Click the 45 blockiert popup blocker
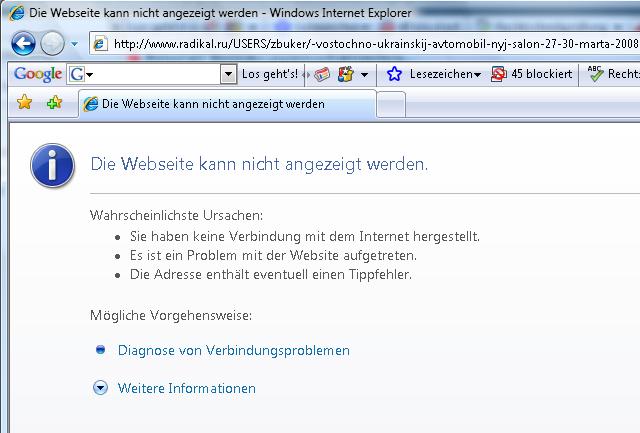640x433 pixels. [x=532, y=74]
